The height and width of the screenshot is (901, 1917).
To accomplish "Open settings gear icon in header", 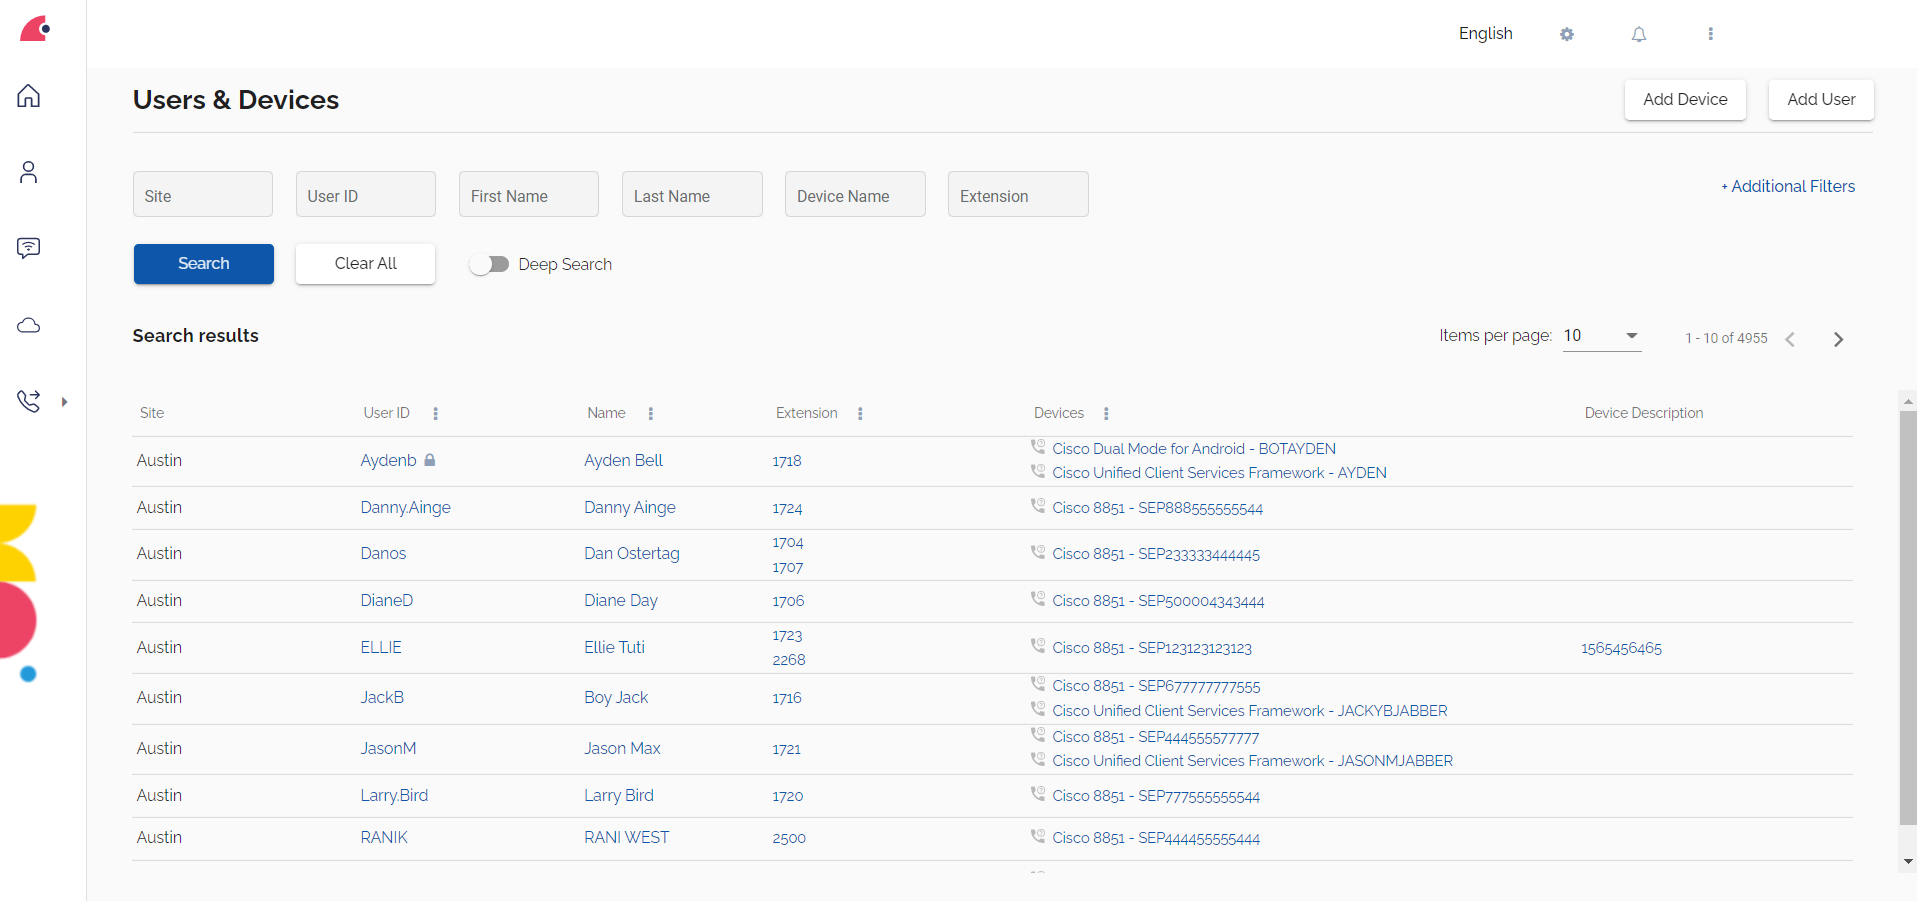I will [x=1567, y=34].
